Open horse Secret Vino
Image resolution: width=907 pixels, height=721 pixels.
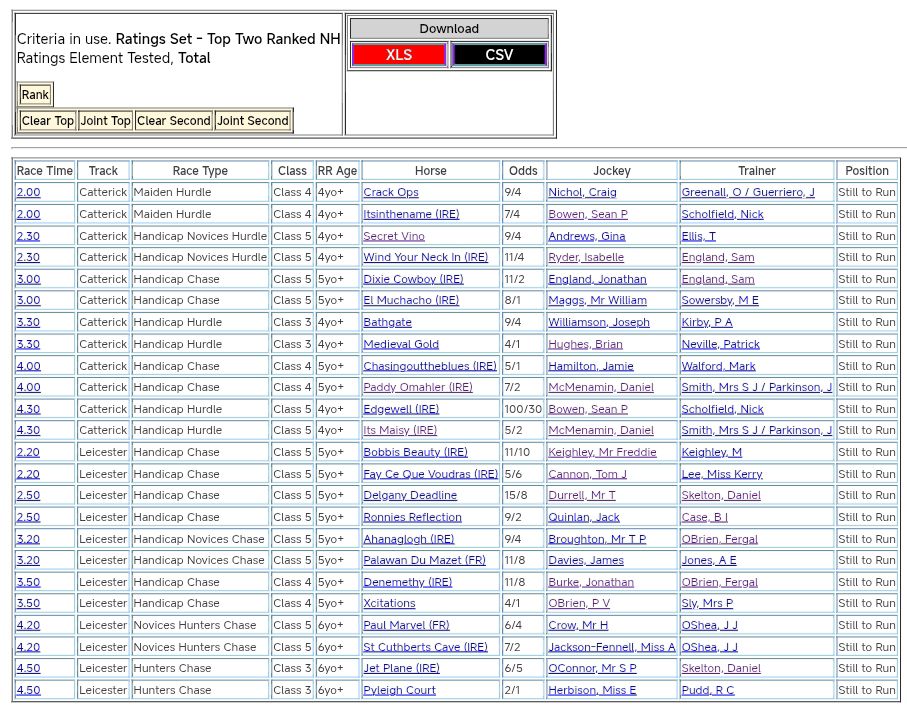pos(393,237)
